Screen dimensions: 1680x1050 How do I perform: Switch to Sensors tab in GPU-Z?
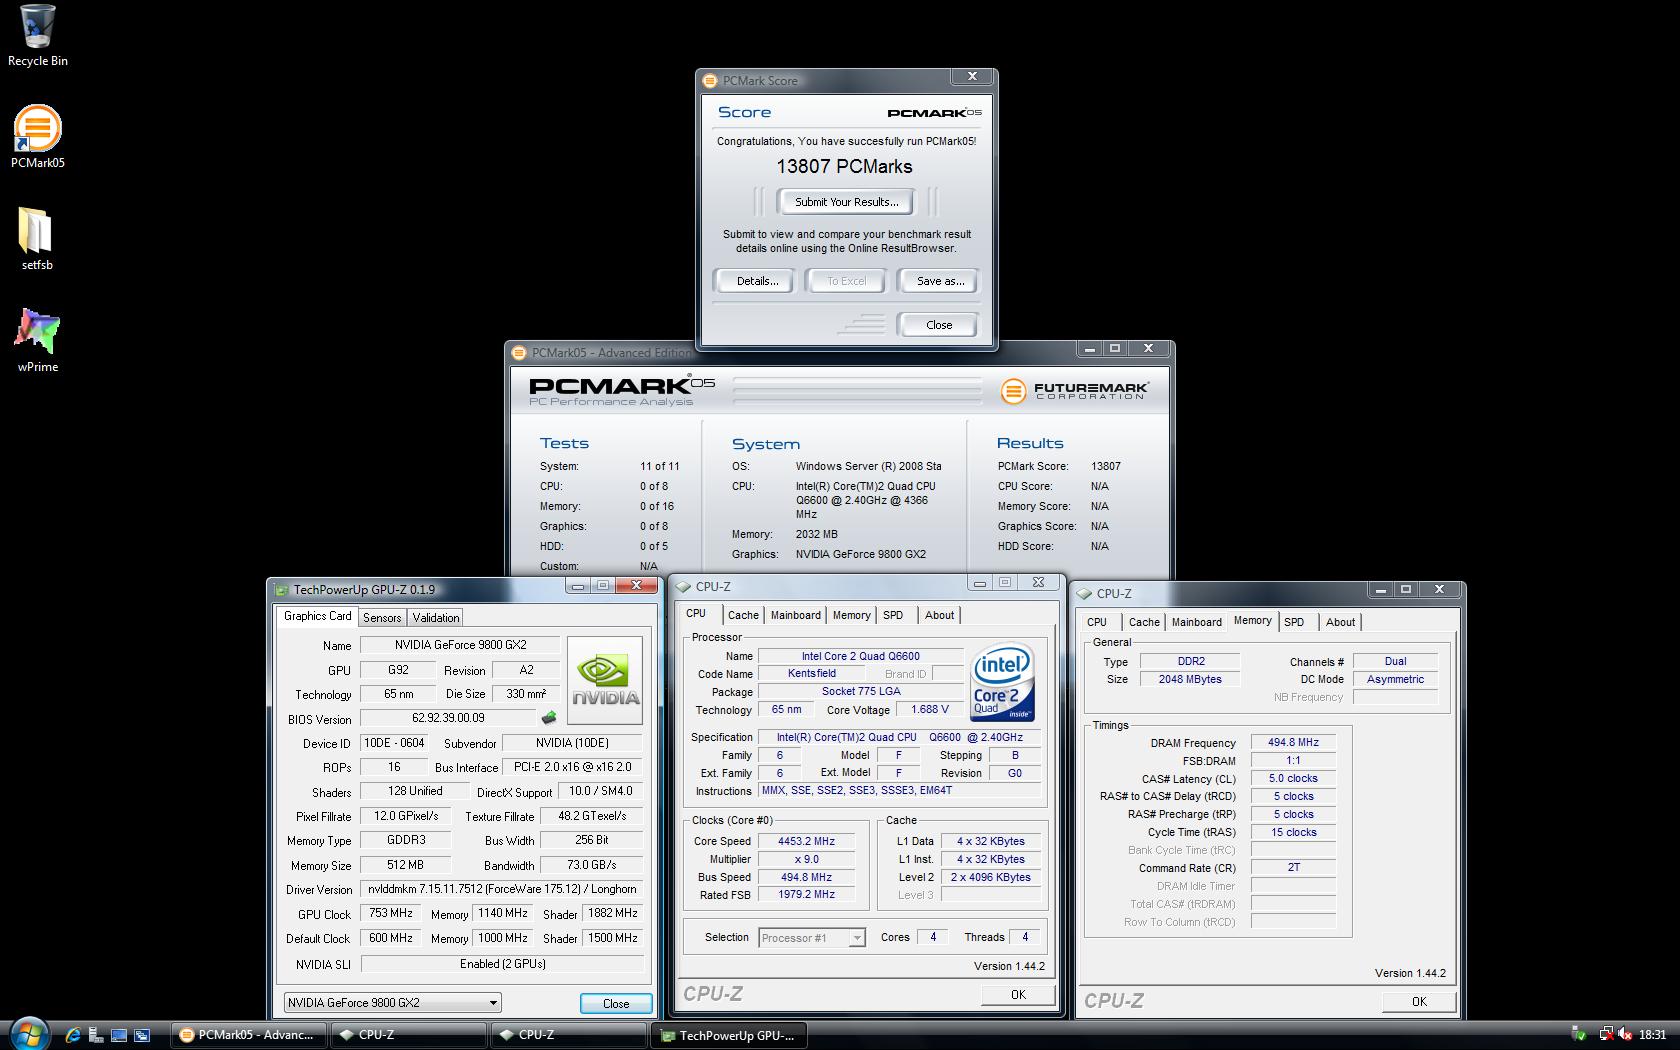click(x=382, y=618)
